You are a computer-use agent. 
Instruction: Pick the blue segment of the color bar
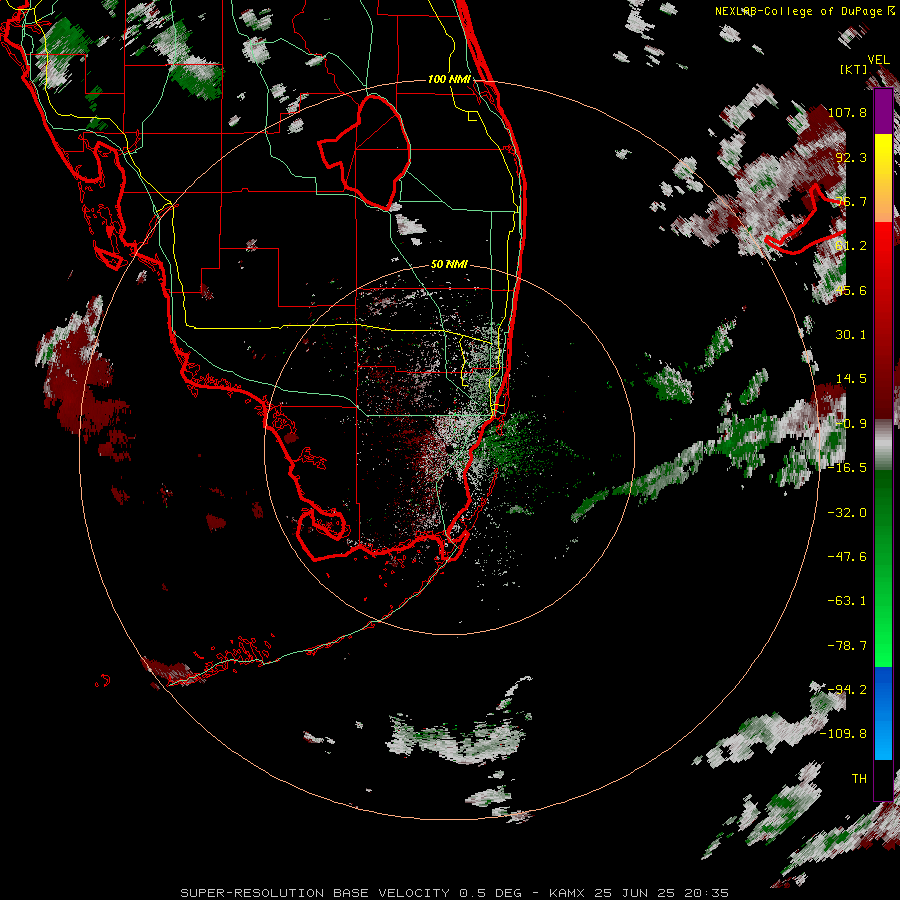(x=883, y=713)
